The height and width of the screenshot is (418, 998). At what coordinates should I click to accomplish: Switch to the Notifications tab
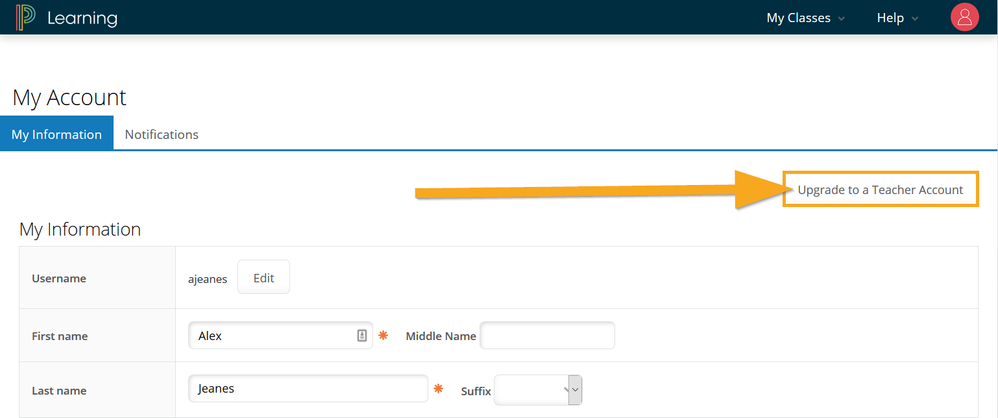[162, 134]
